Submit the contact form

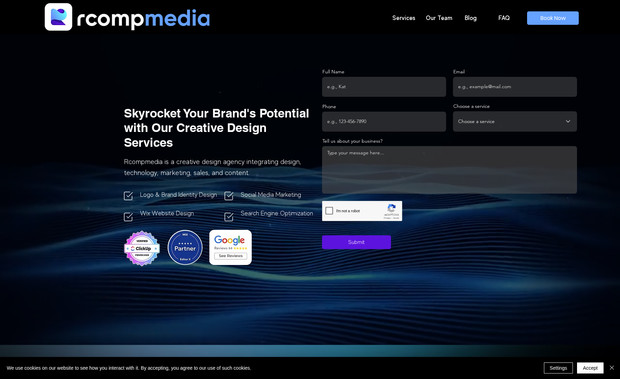(x=356, y=242)
